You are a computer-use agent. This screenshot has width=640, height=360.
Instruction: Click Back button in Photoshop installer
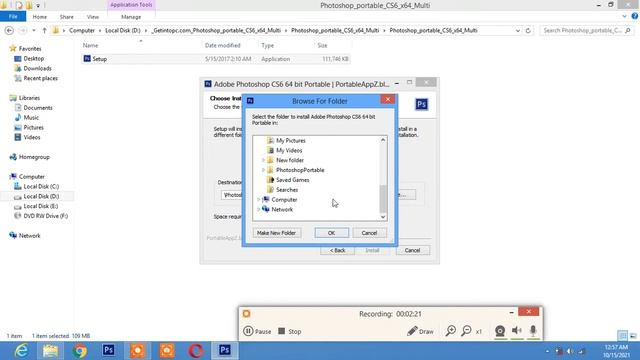pos(337,250)
